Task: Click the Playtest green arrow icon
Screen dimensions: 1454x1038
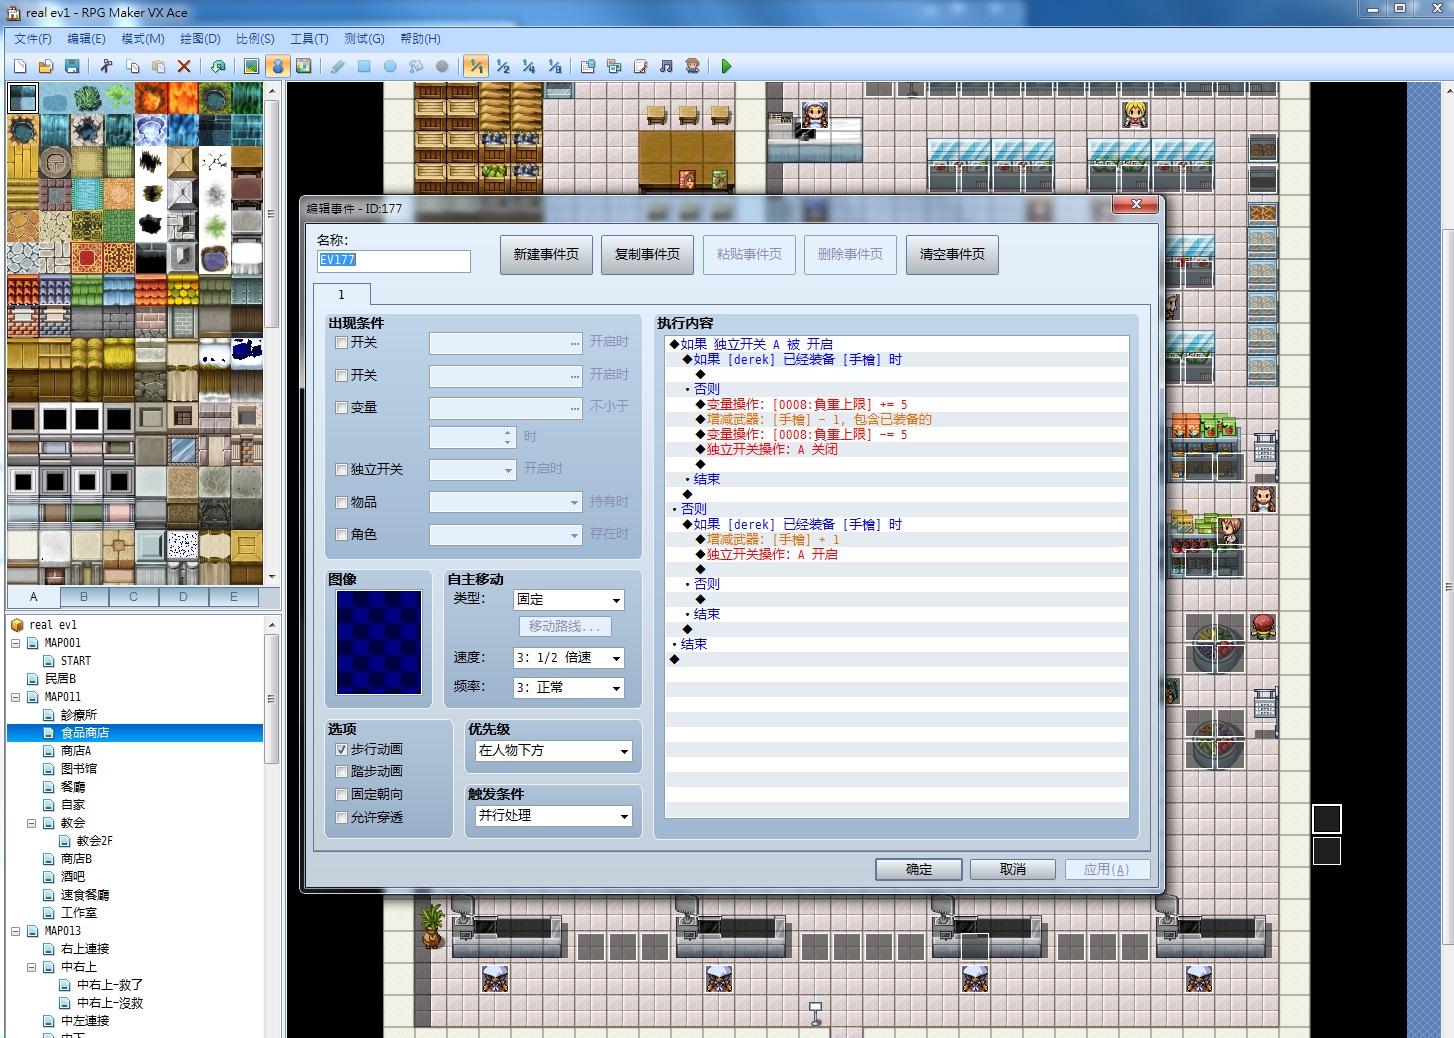Action: tap(726, 66)
